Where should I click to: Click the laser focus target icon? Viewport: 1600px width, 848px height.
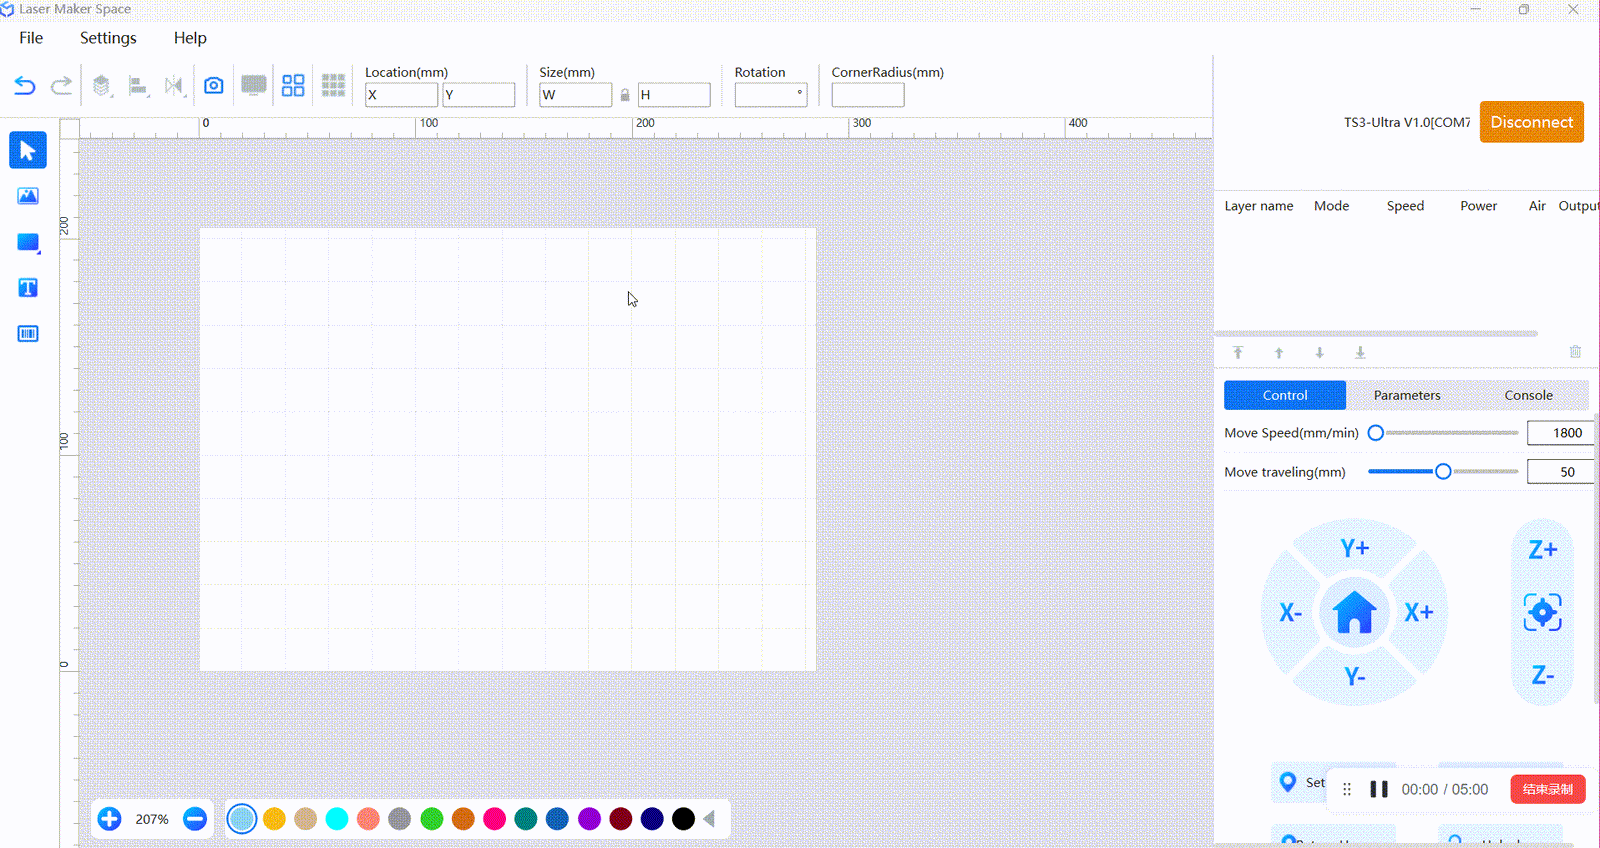pos(1543,612)
